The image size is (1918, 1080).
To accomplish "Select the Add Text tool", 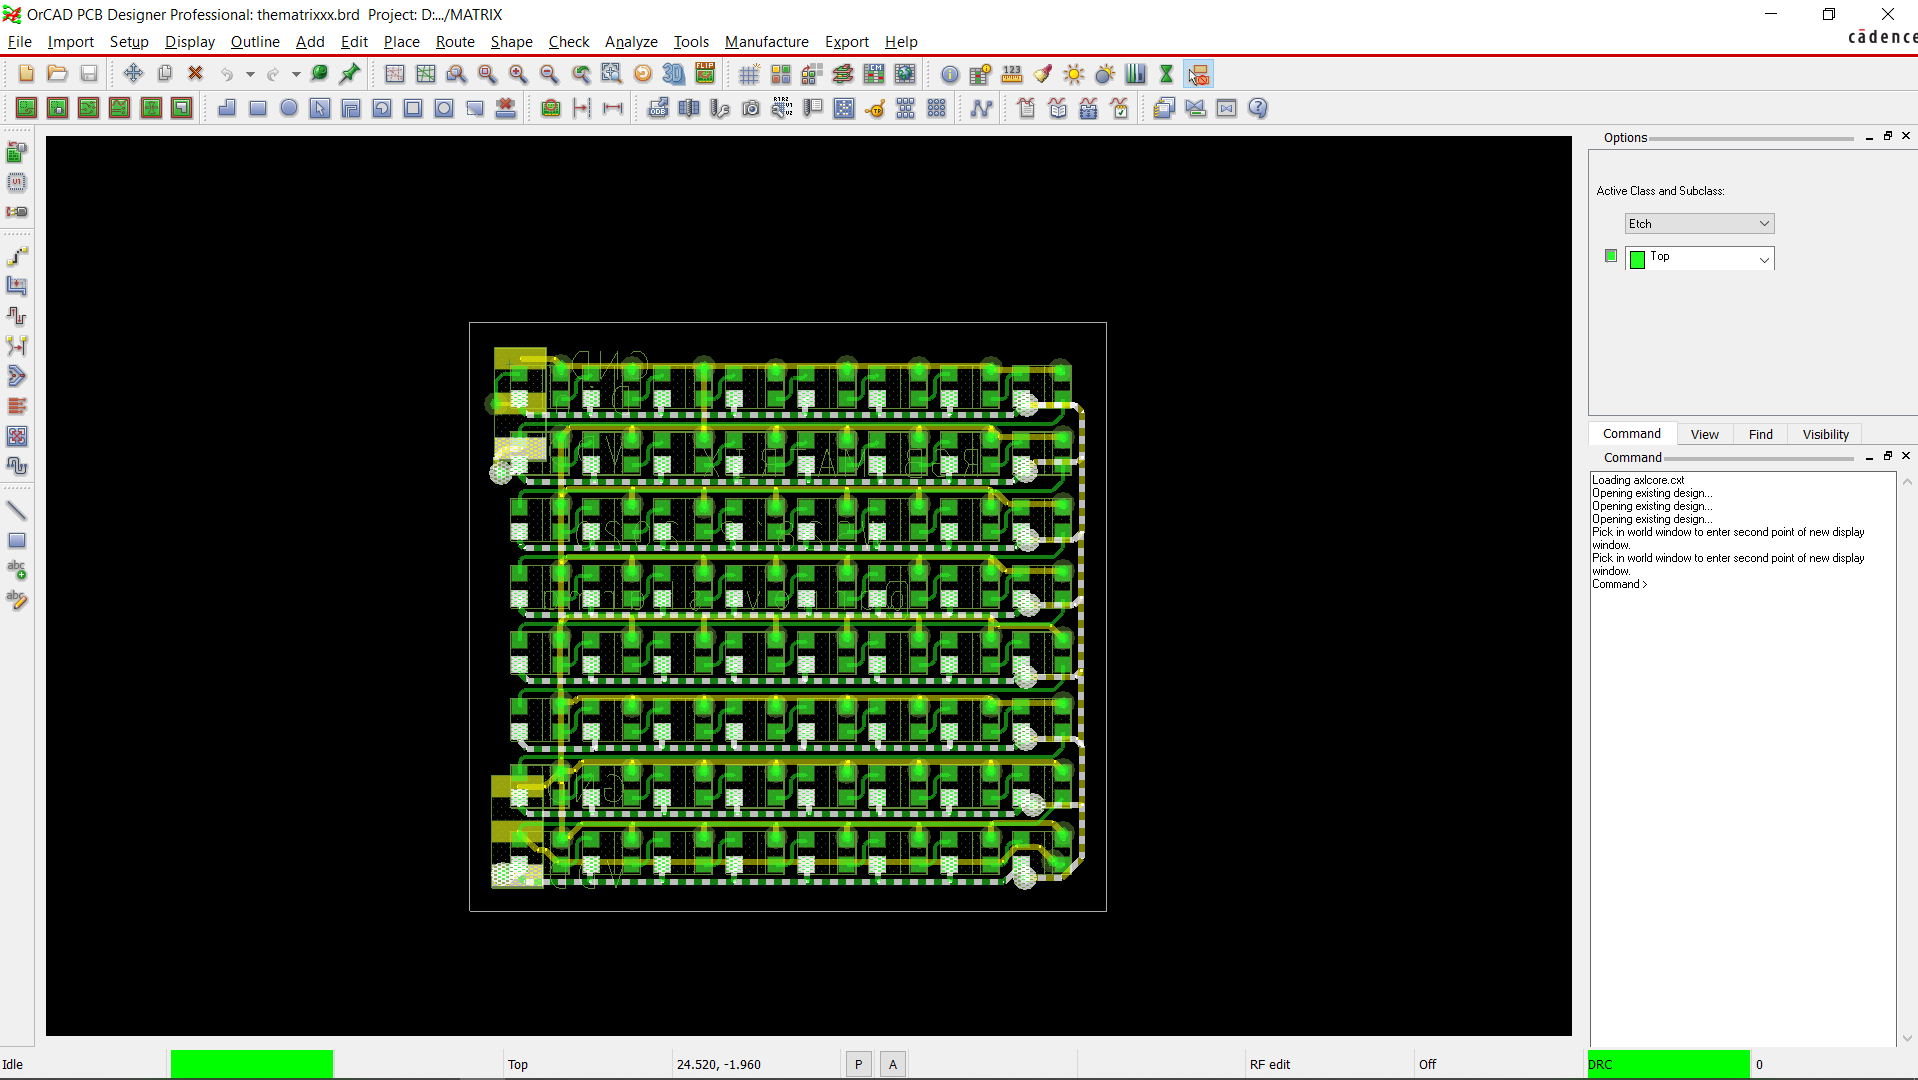I will (x=17, y=566).
